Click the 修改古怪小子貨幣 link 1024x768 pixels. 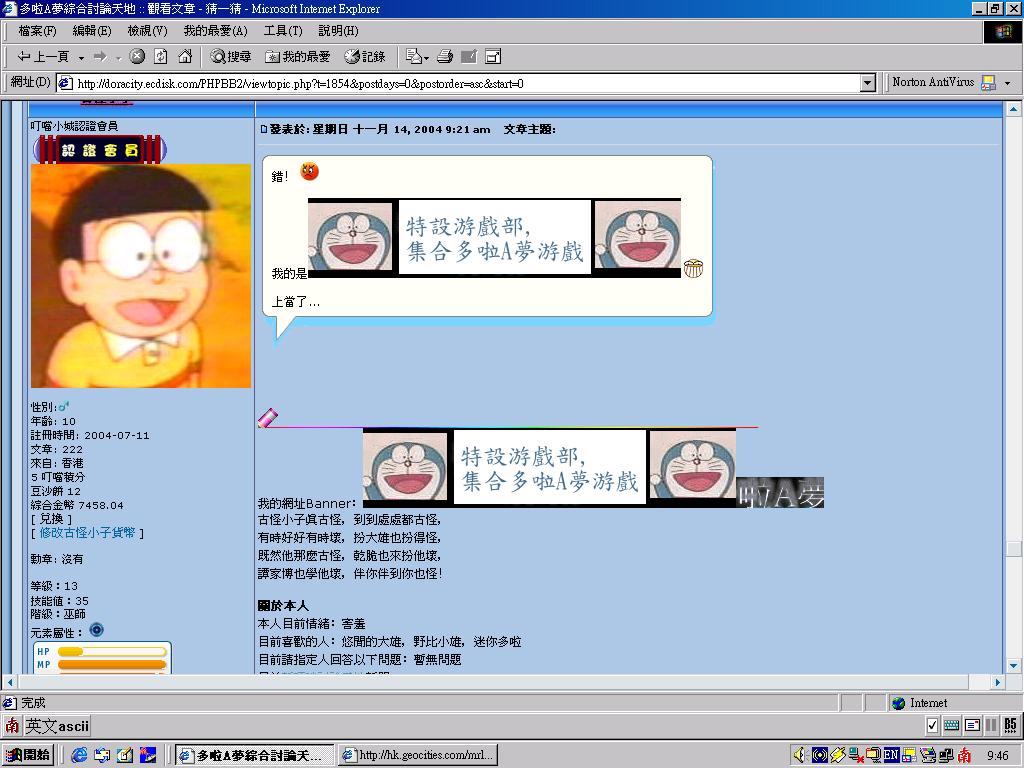(x=88, y=533)
